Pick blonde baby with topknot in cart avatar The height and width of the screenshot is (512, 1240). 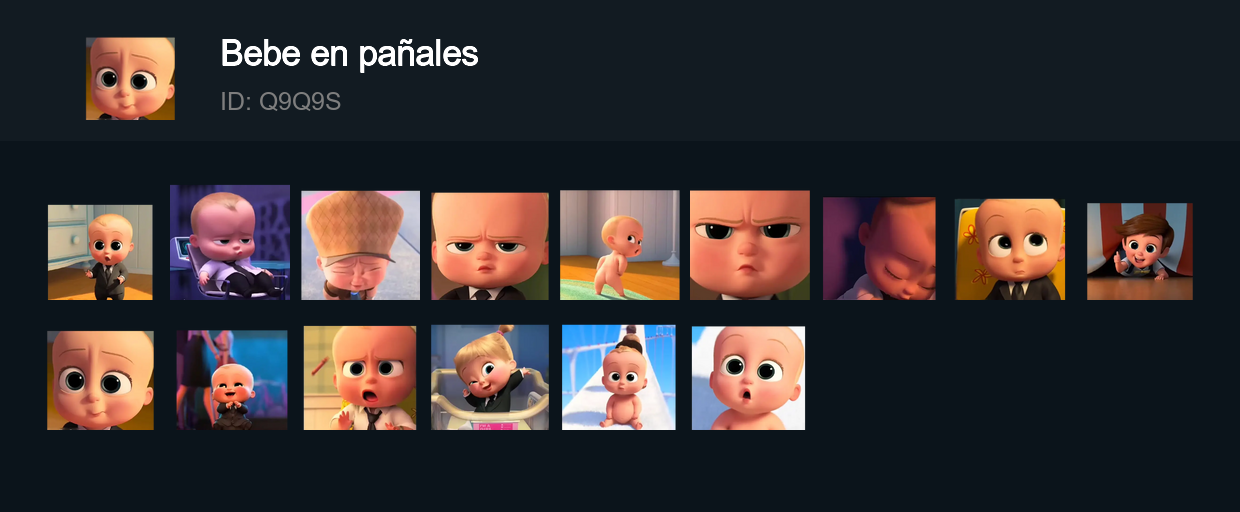(x=490, y=378)
